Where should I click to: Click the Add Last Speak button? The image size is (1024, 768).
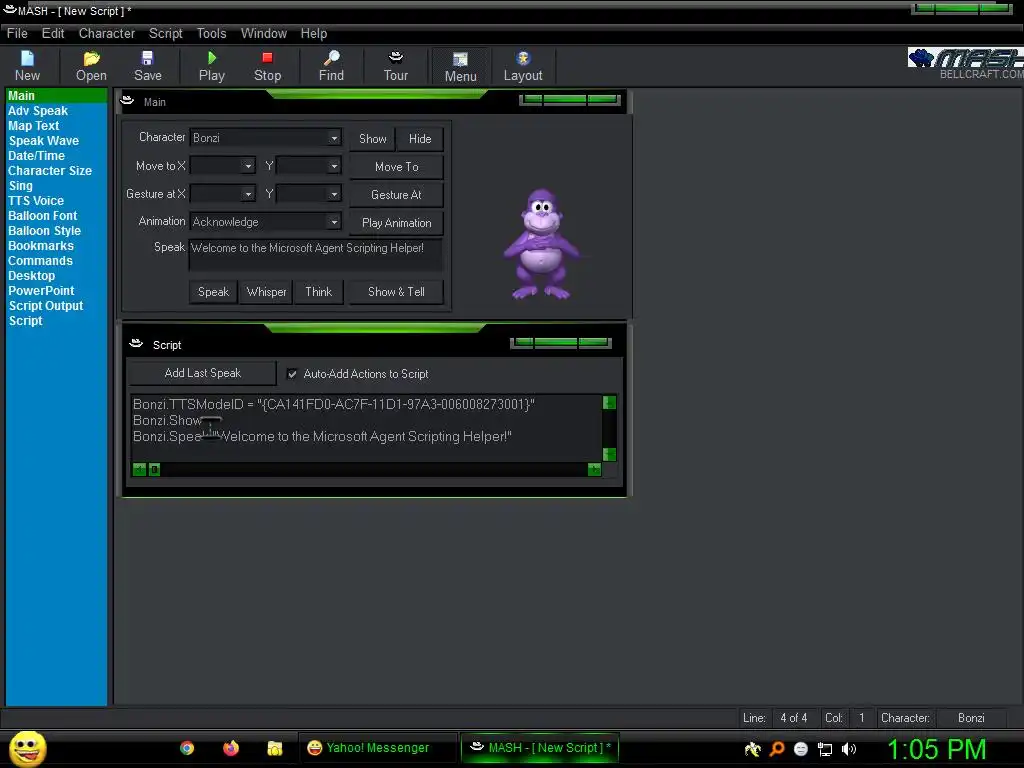point(202,373)
